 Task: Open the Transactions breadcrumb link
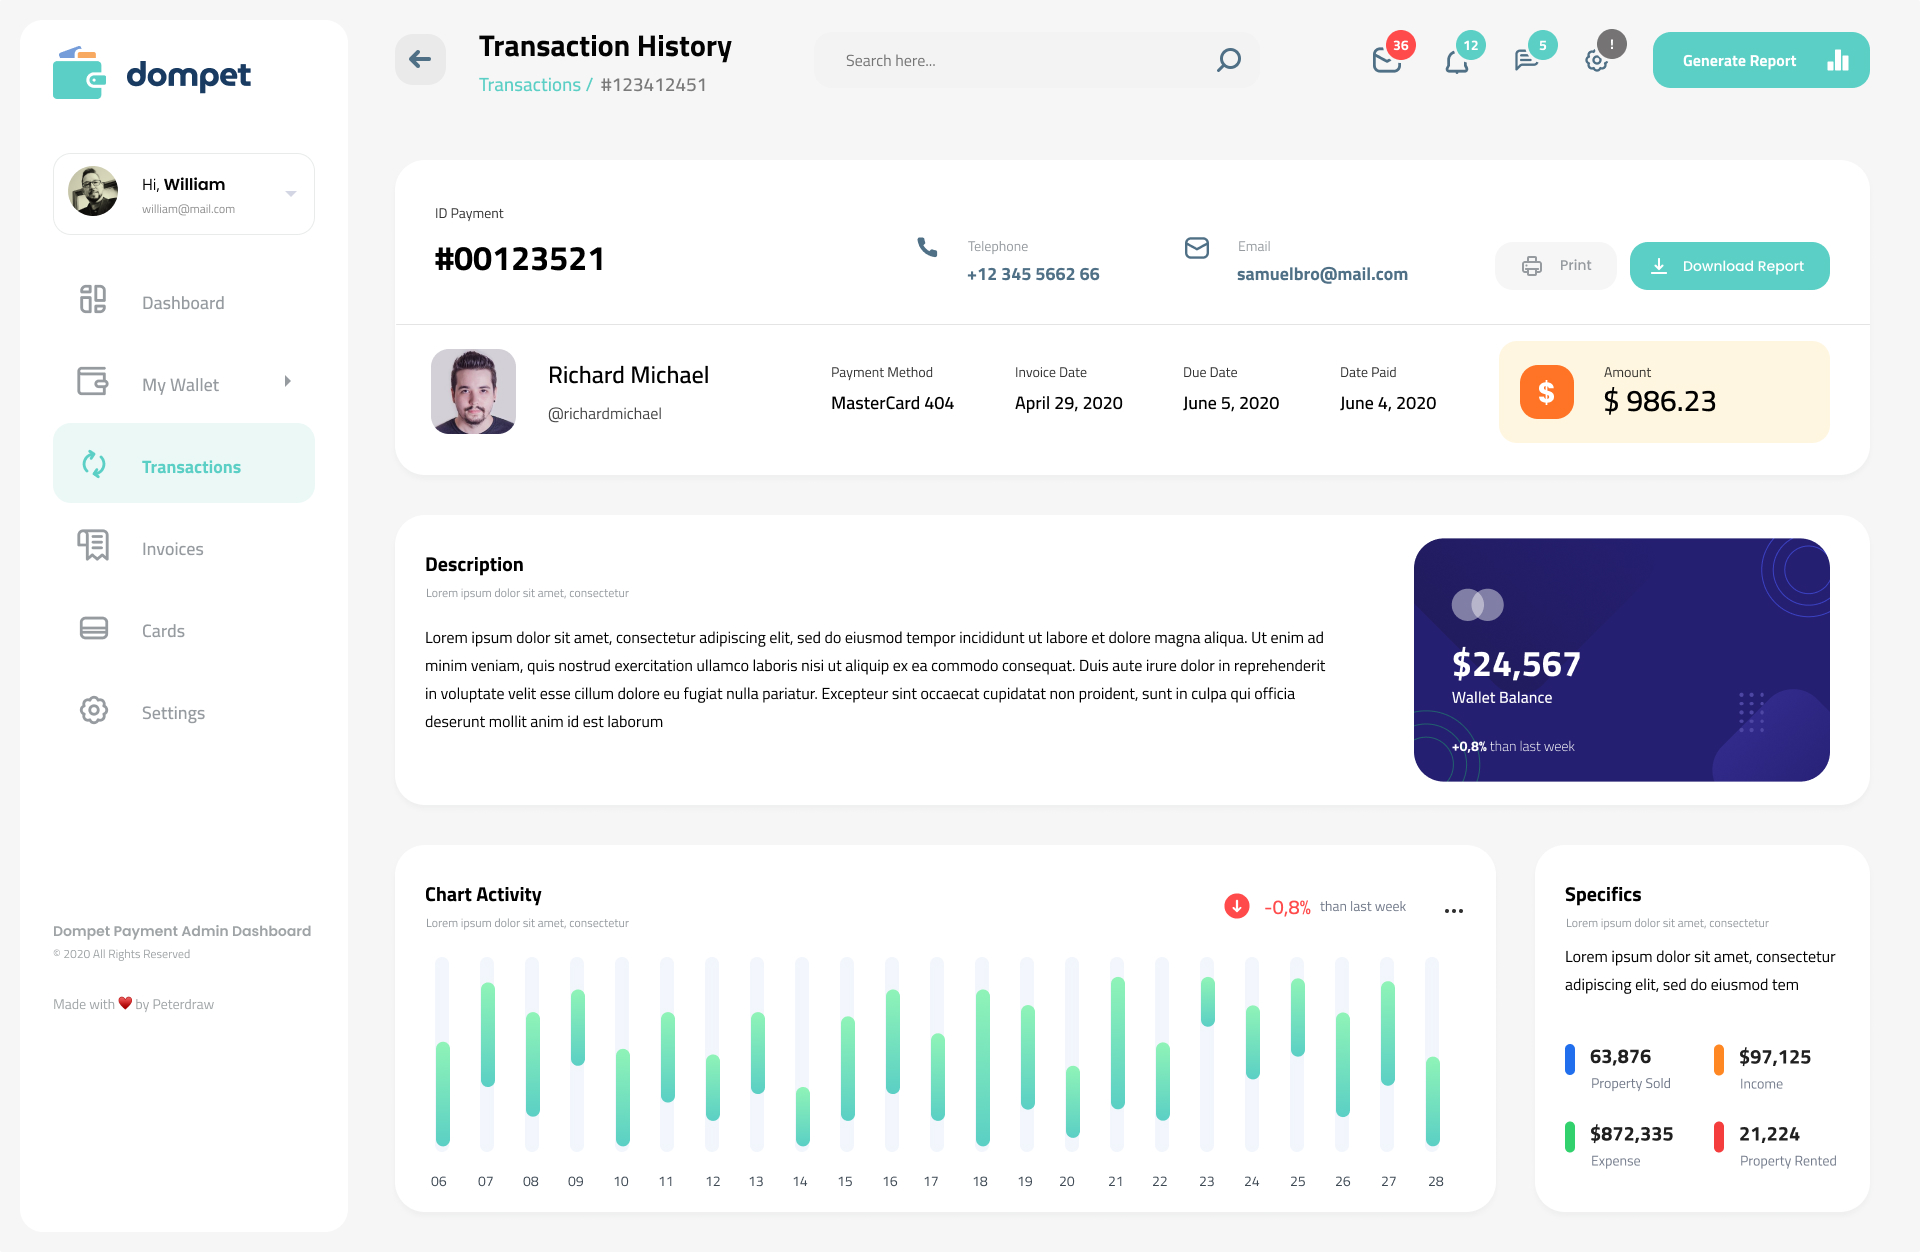tap(529, 84)
